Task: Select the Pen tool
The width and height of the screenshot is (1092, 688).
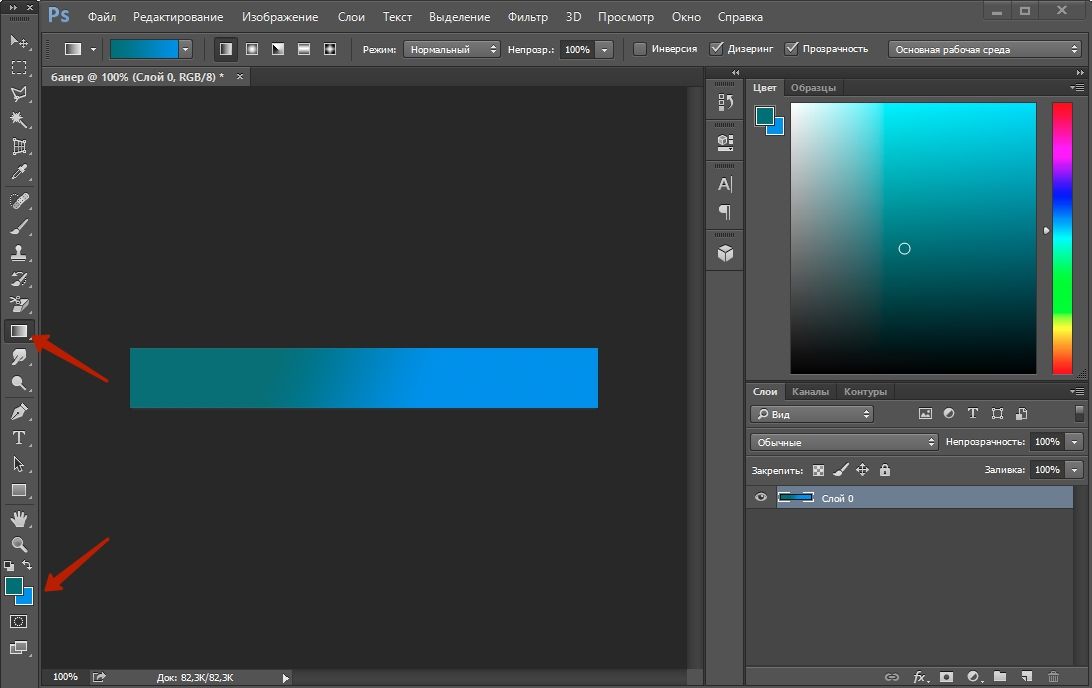Action: click(x=19, y=412)
